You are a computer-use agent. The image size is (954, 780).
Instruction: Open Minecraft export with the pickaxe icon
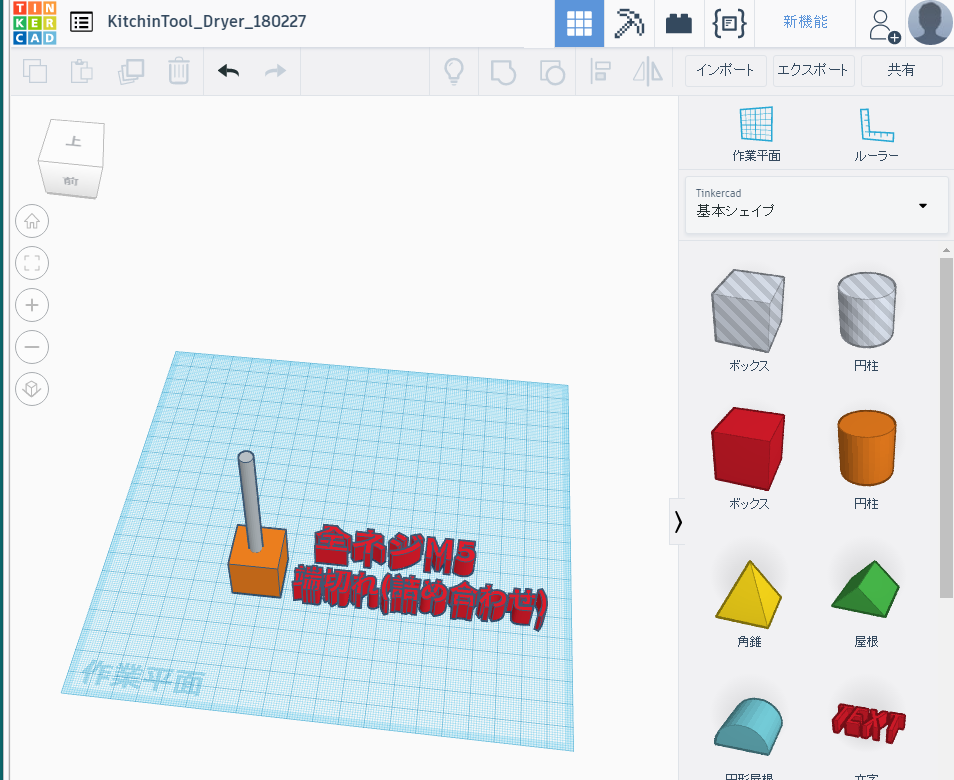(629, 22)
